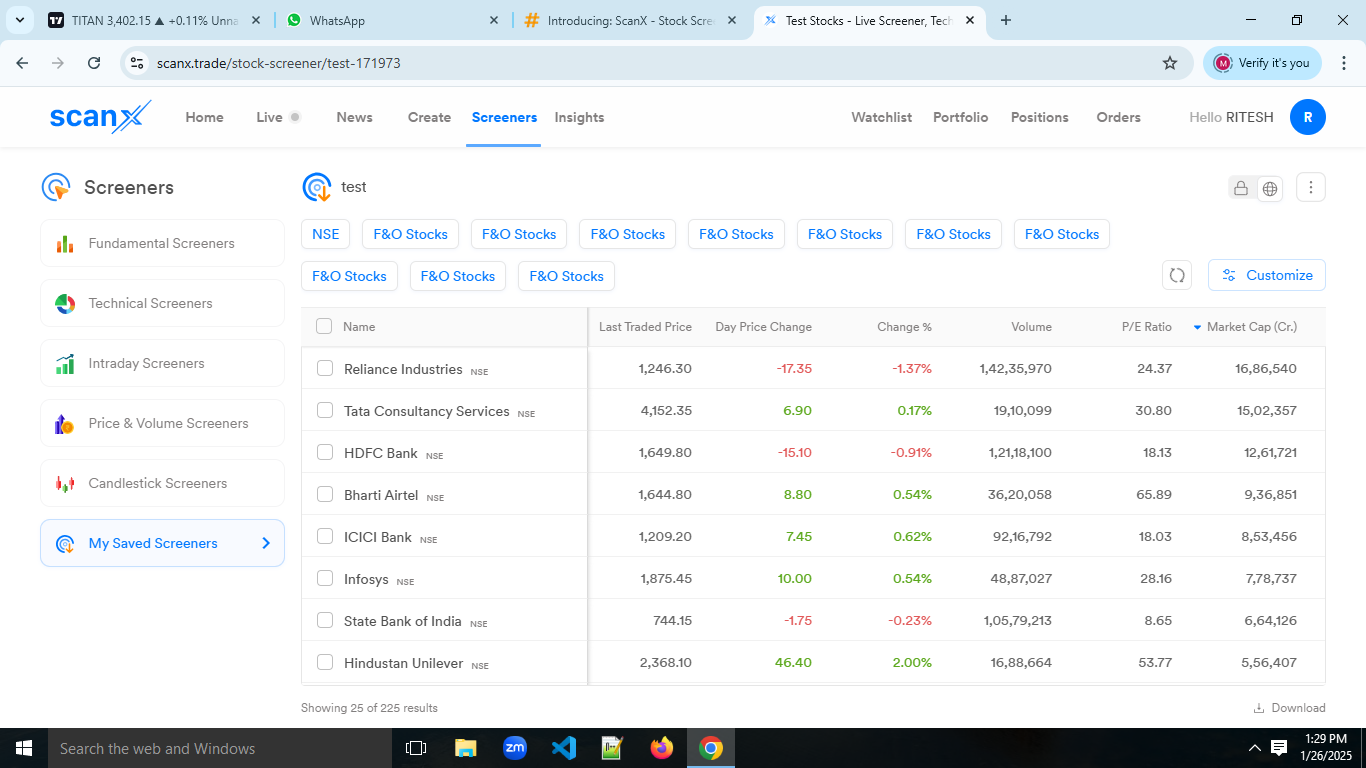Click the Positions link
This screenshot has width=1366, height=768.
click(x=1039, y=117)
